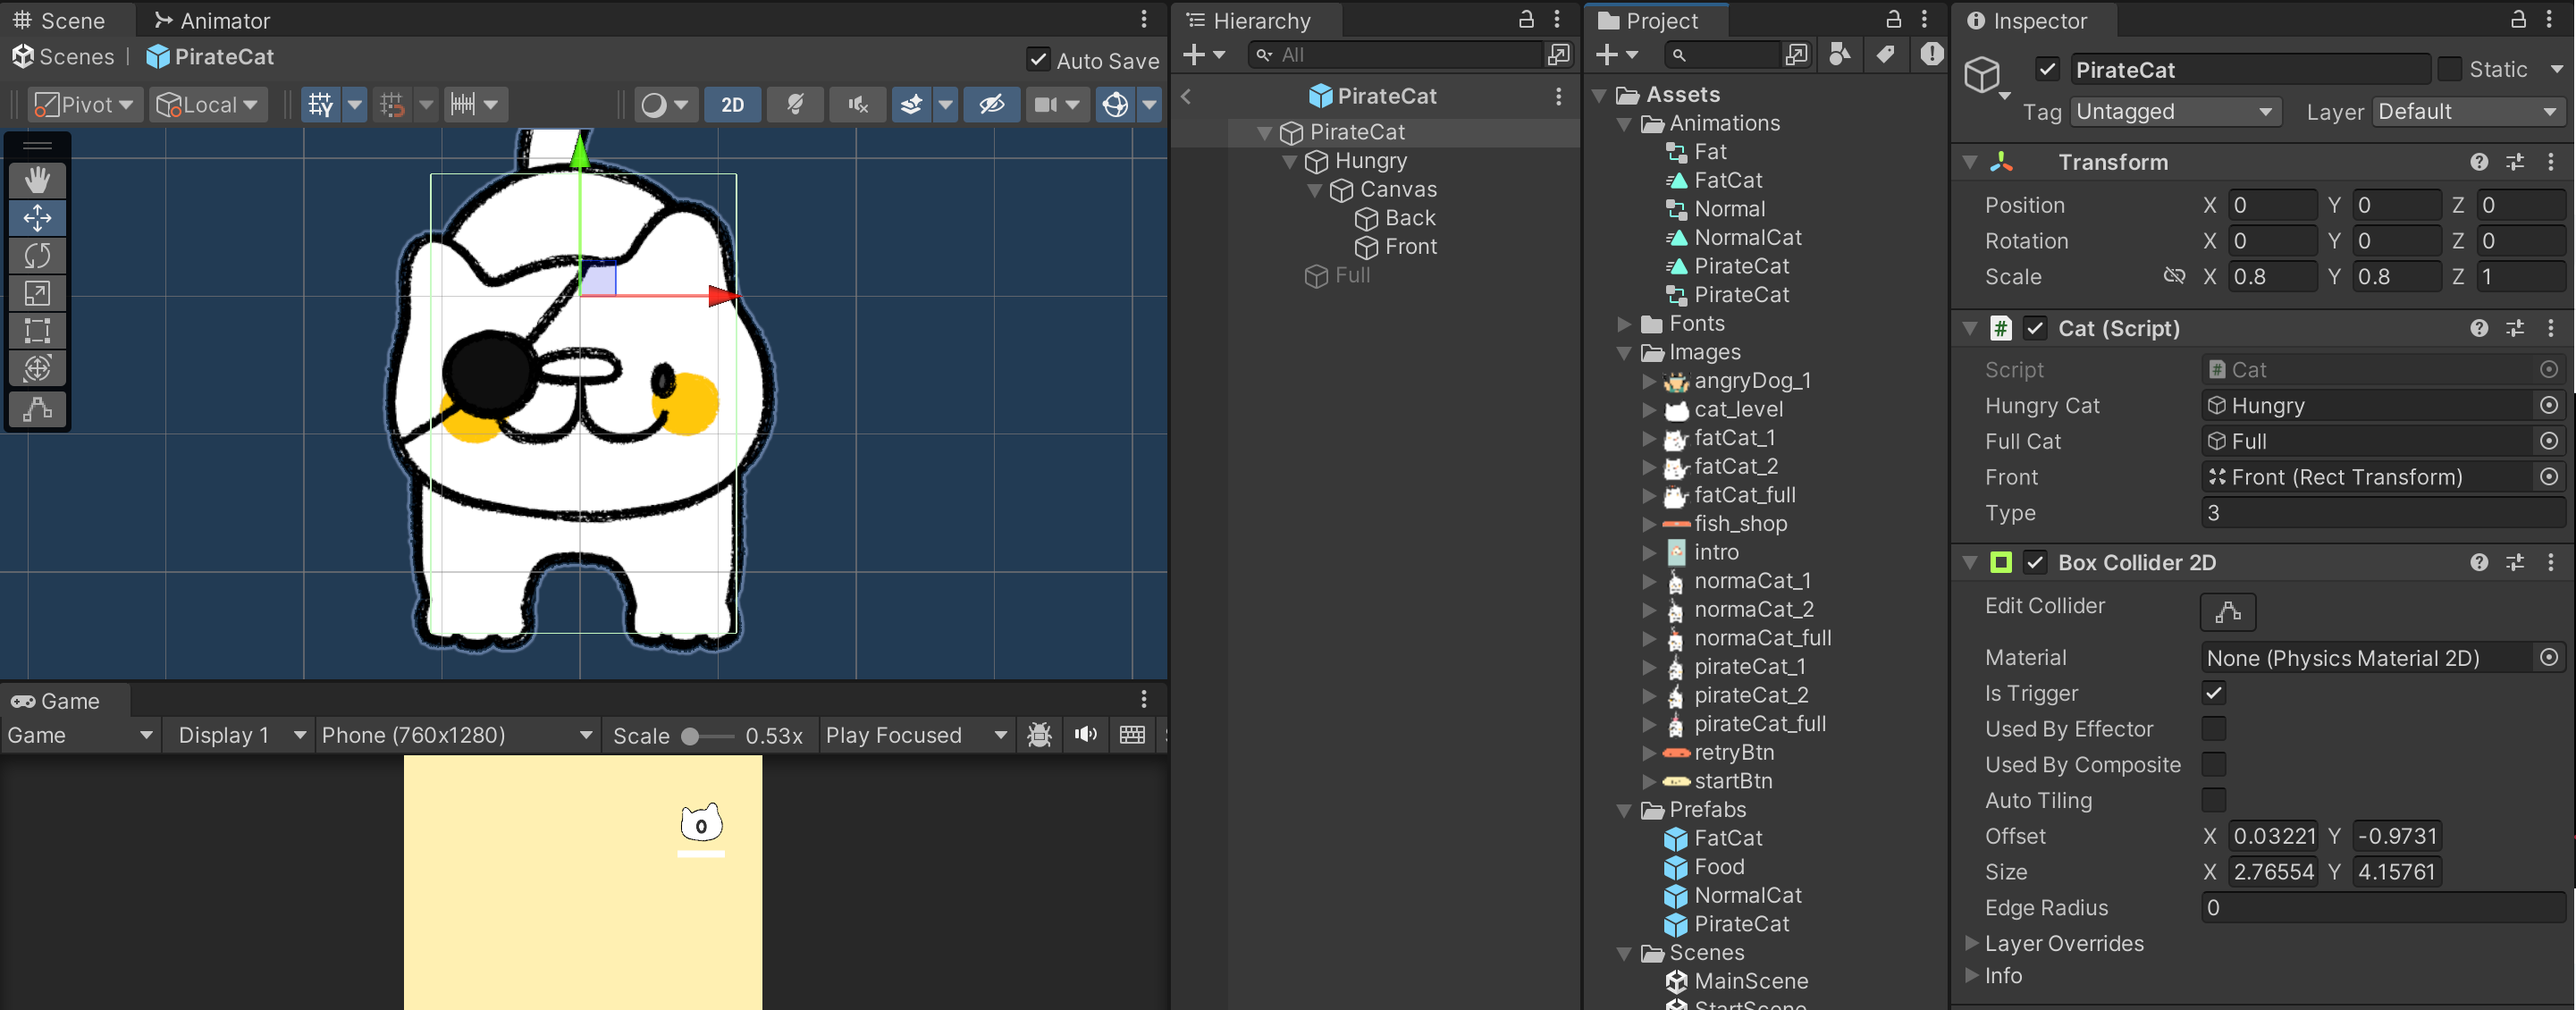
Task: Select the Rect tool in scene toolbar
Action: (37, 331)
